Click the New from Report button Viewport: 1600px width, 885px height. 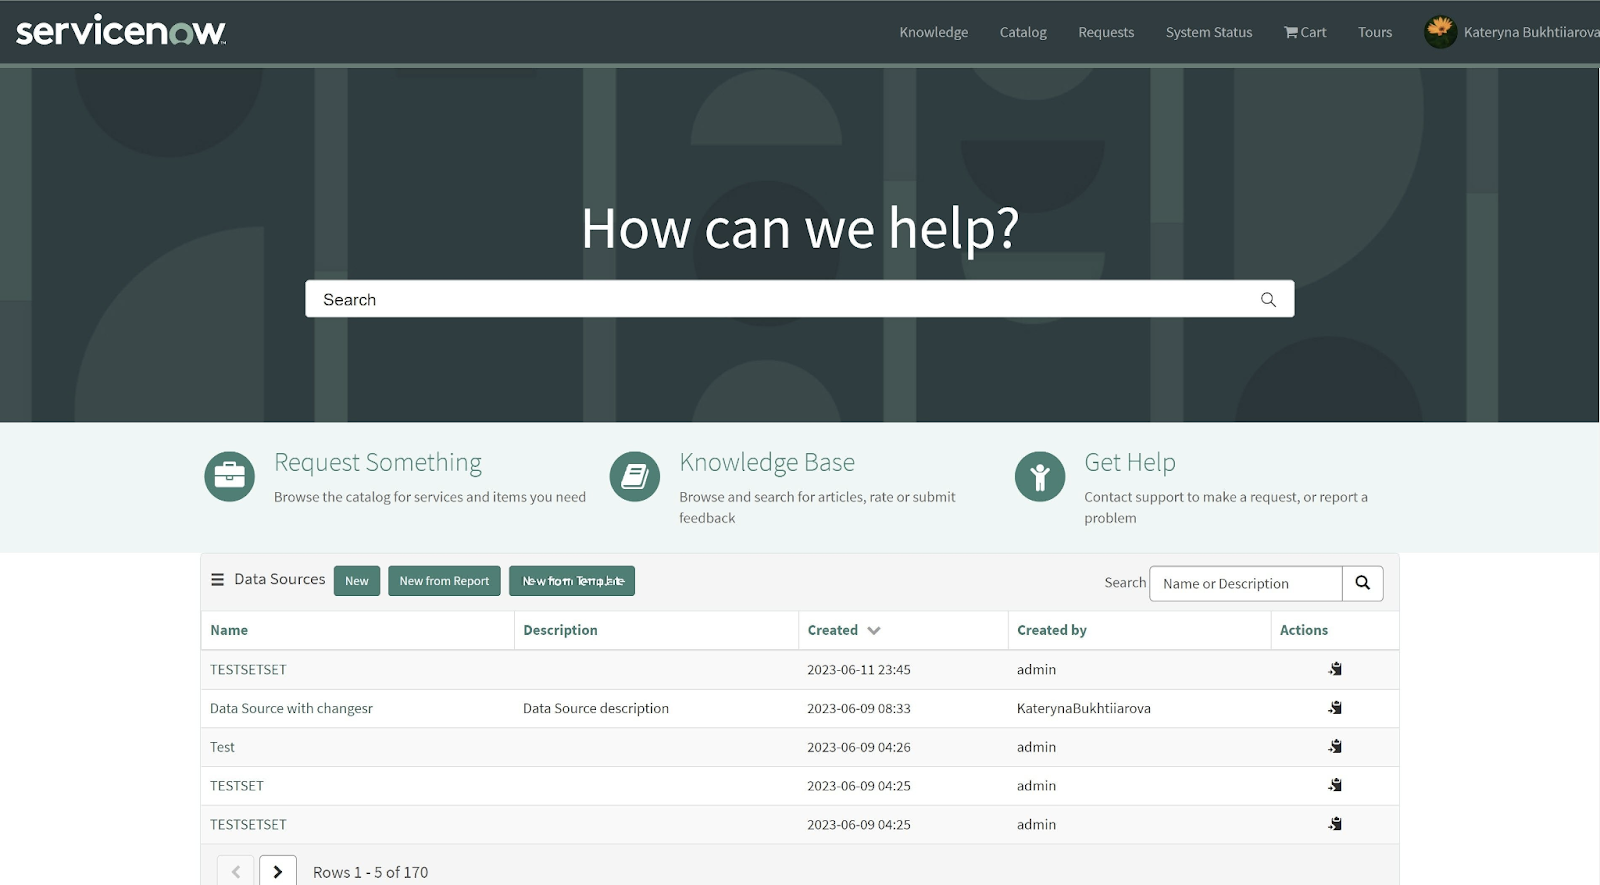pyautogui.click(x=444, y=581)
